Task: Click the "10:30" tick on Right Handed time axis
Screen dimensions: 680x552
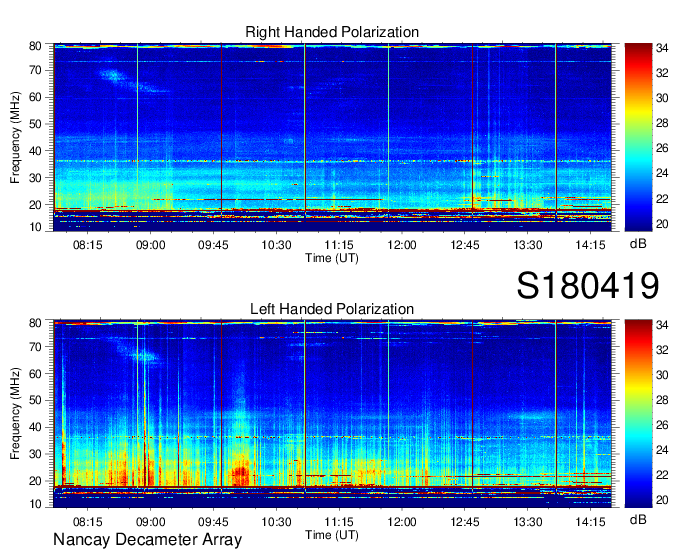Action: coord(276,245)
